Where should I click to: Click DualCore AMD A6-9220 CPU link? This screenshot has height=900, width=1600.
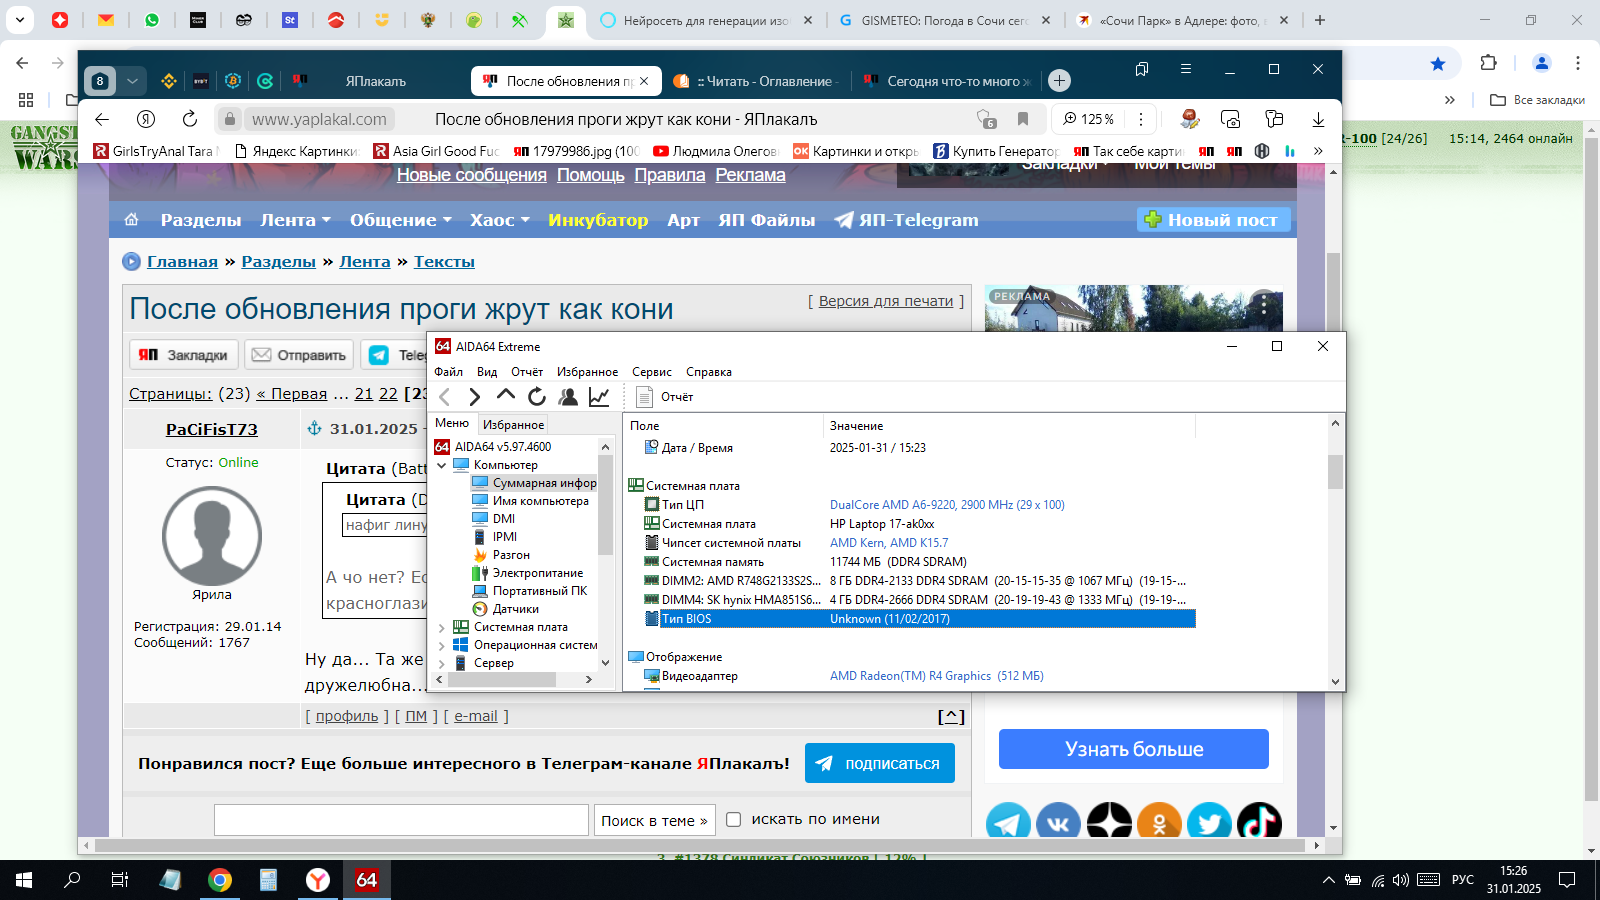pos(947,505)
